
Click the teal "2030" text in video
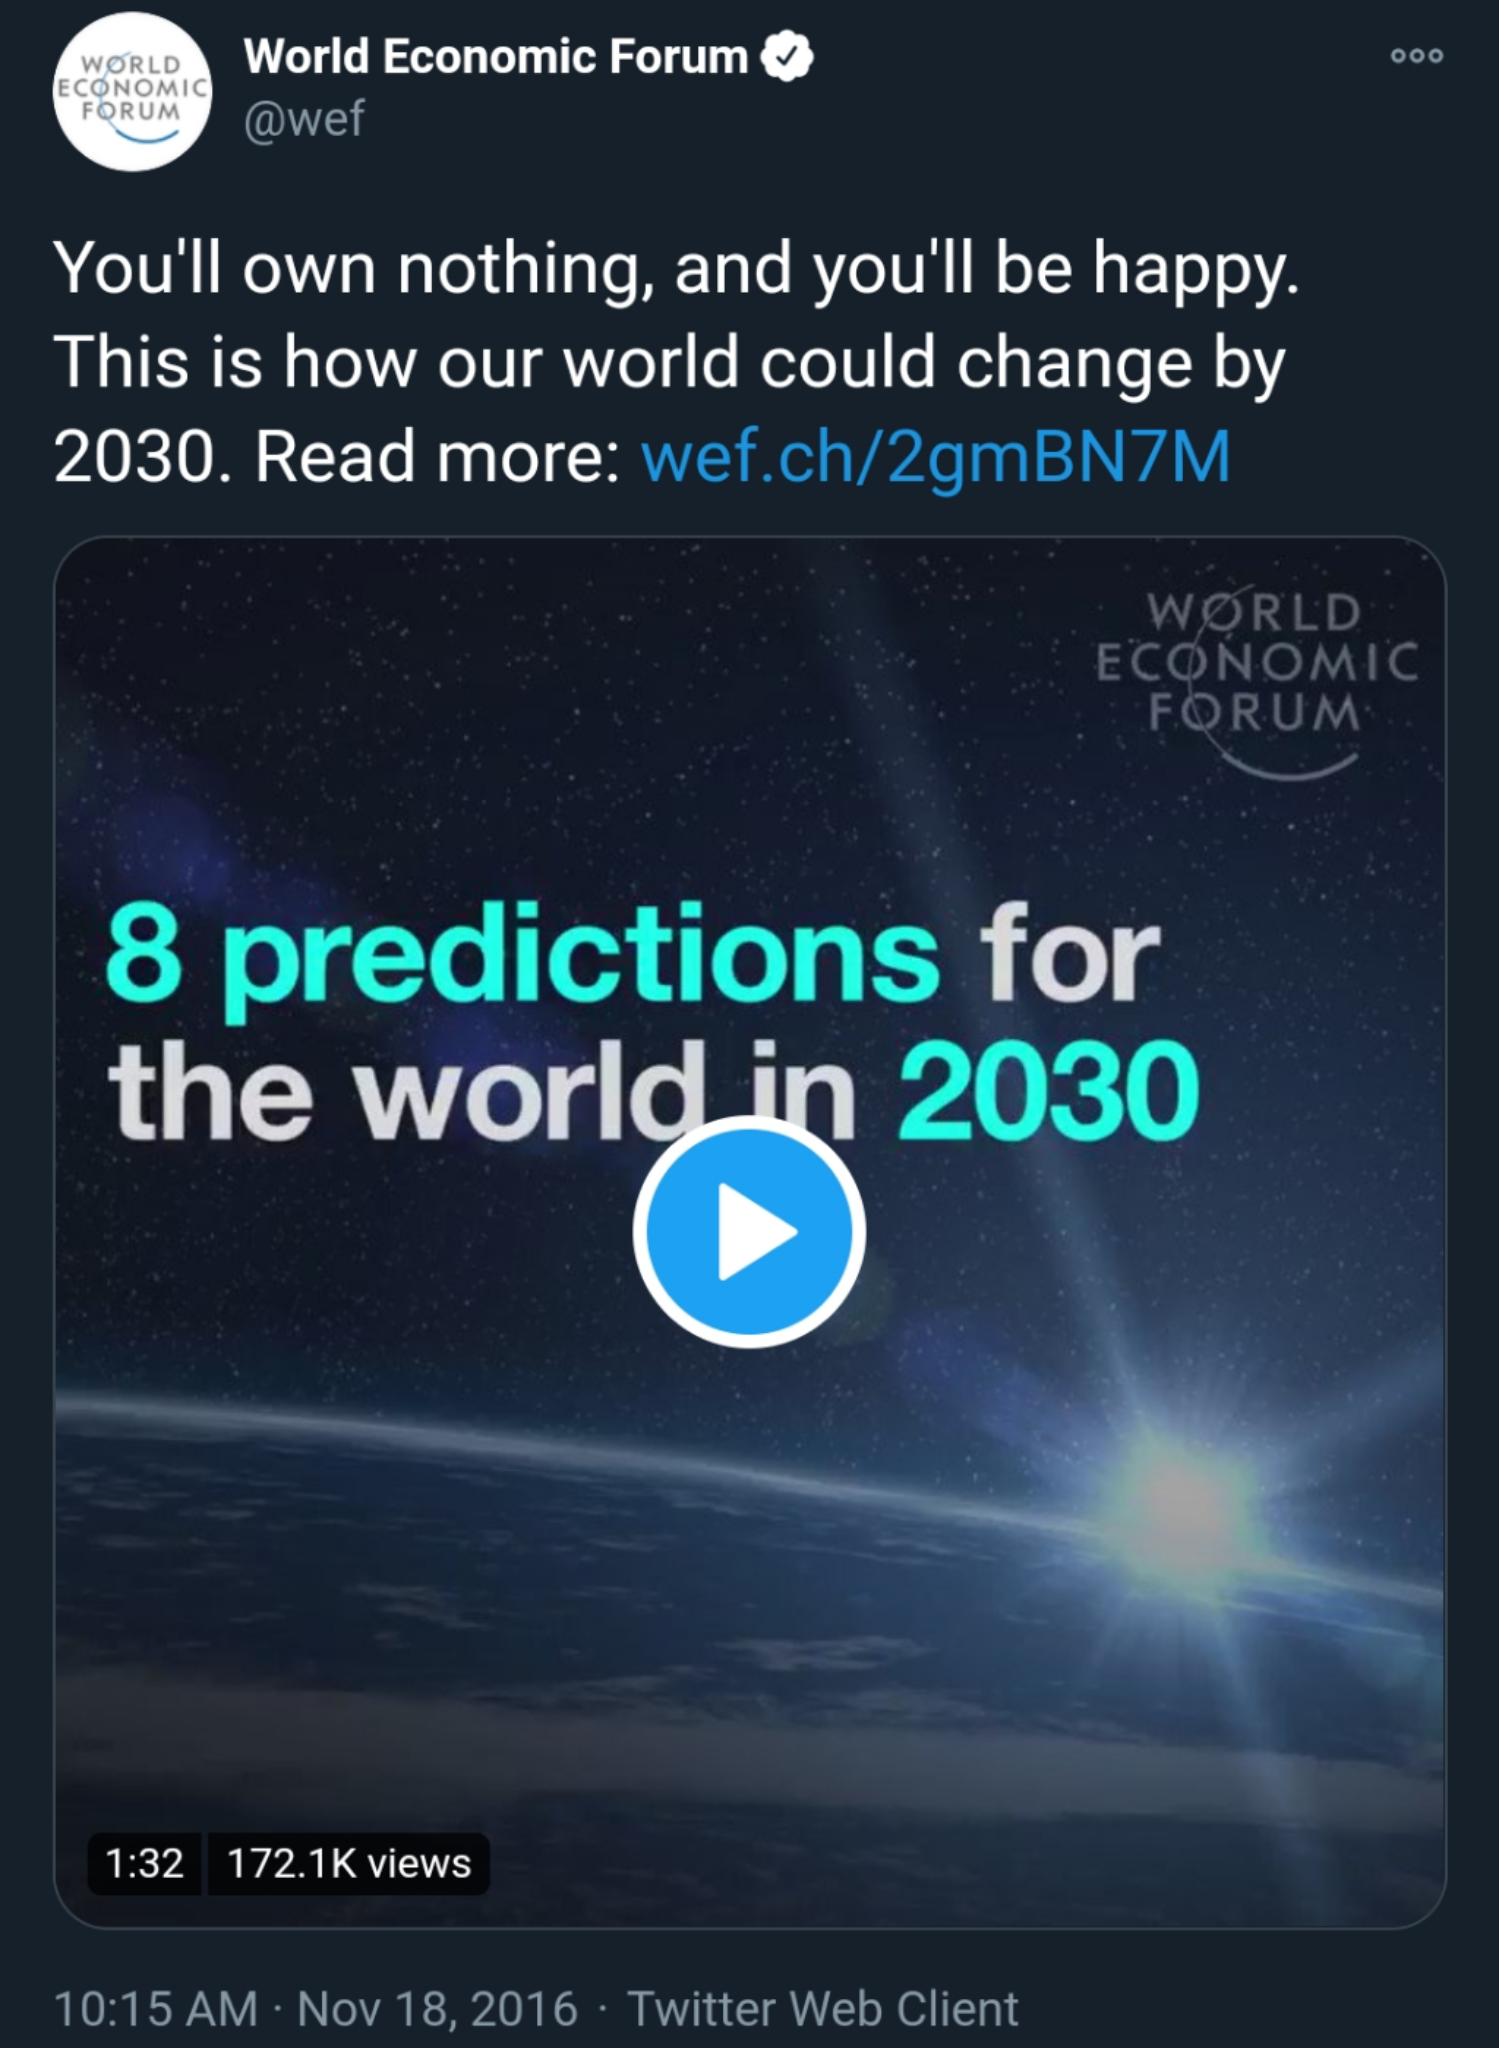pos(1048,1090)
